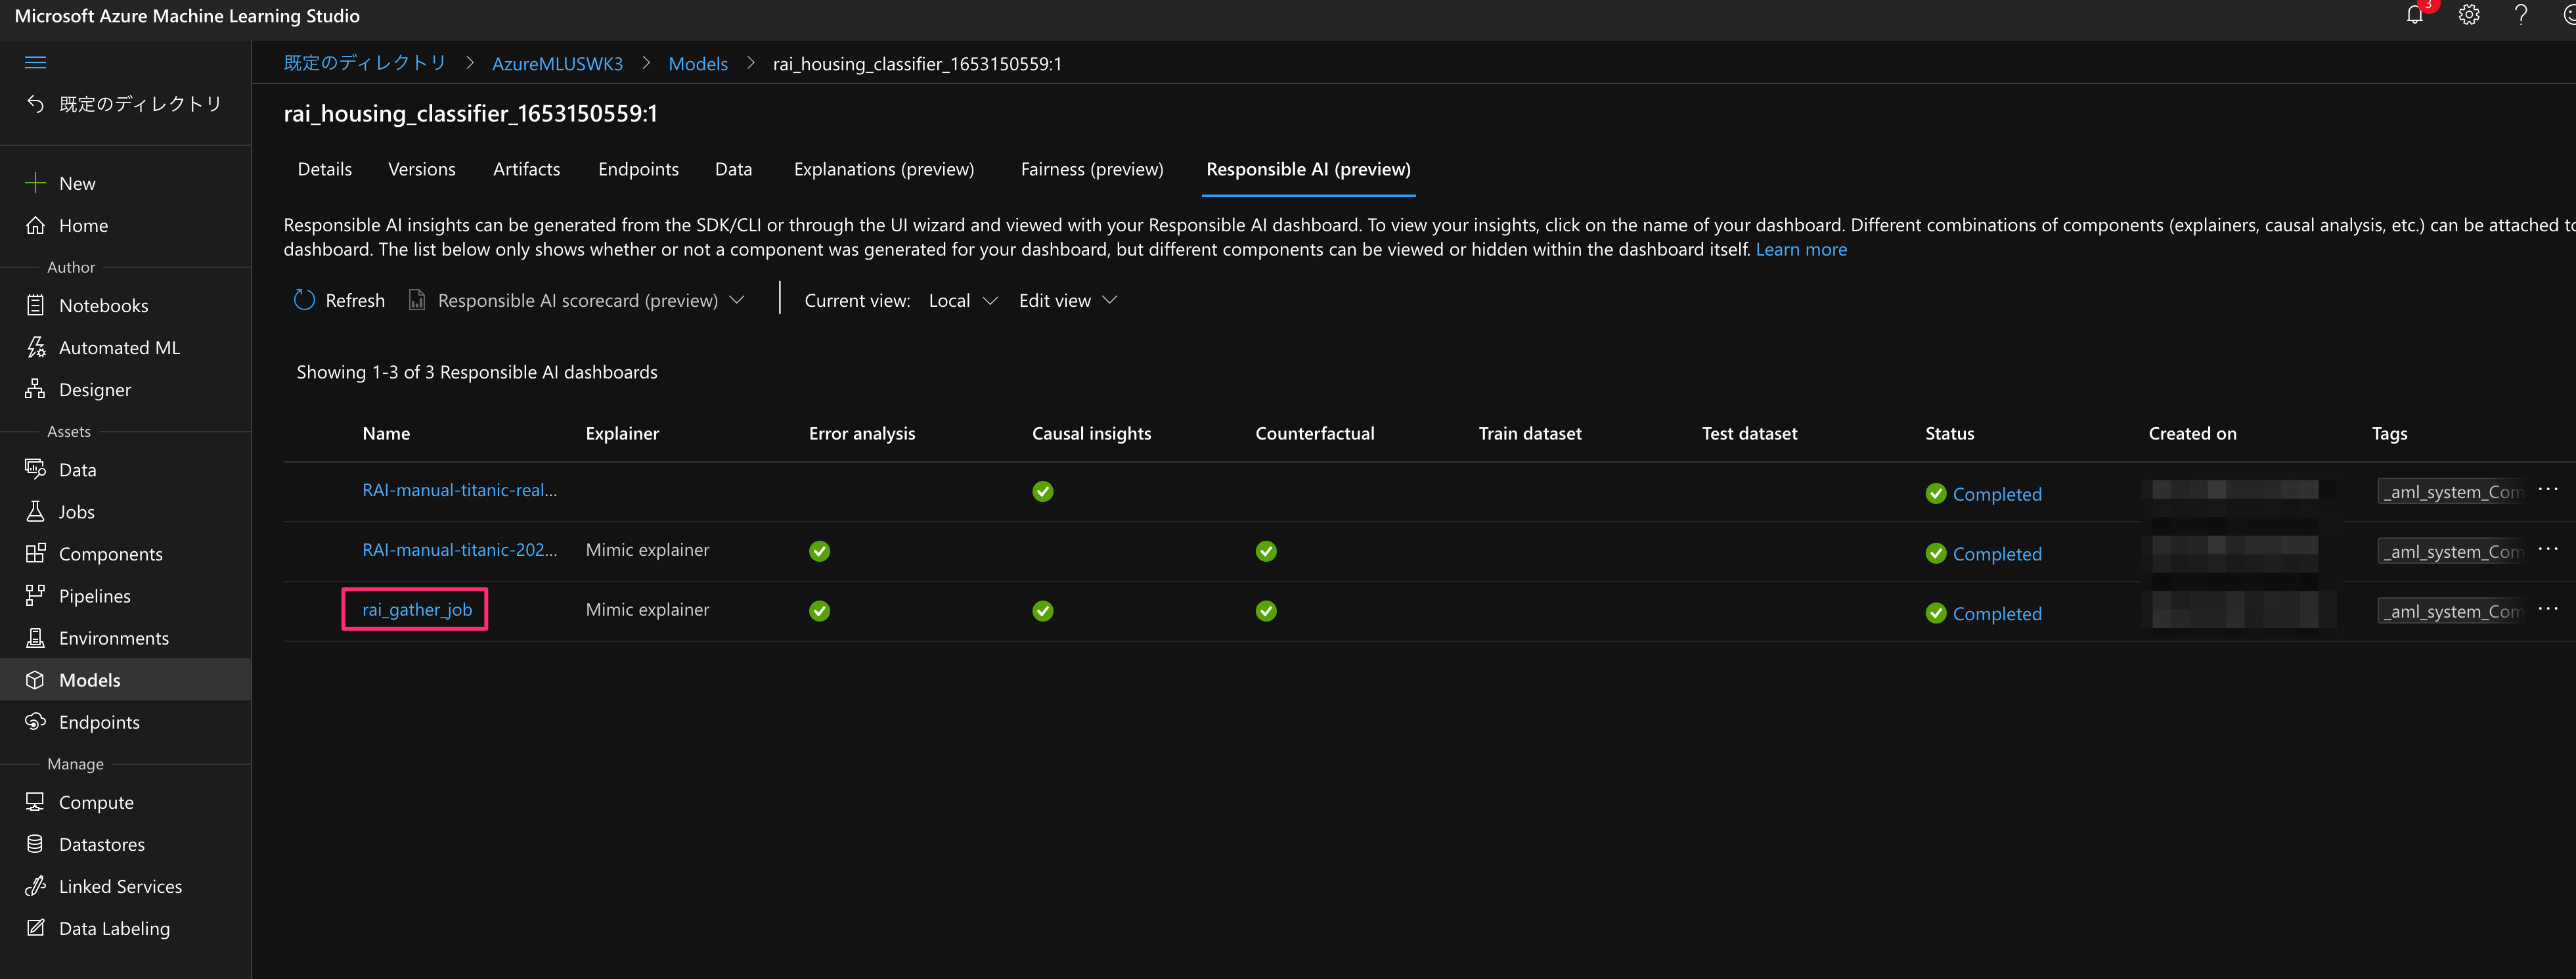The width and height of the screenshot is (2576, 979).
Task: Expand the Edit view menu
Action: pyautogui.click(x=1067, y=300)
